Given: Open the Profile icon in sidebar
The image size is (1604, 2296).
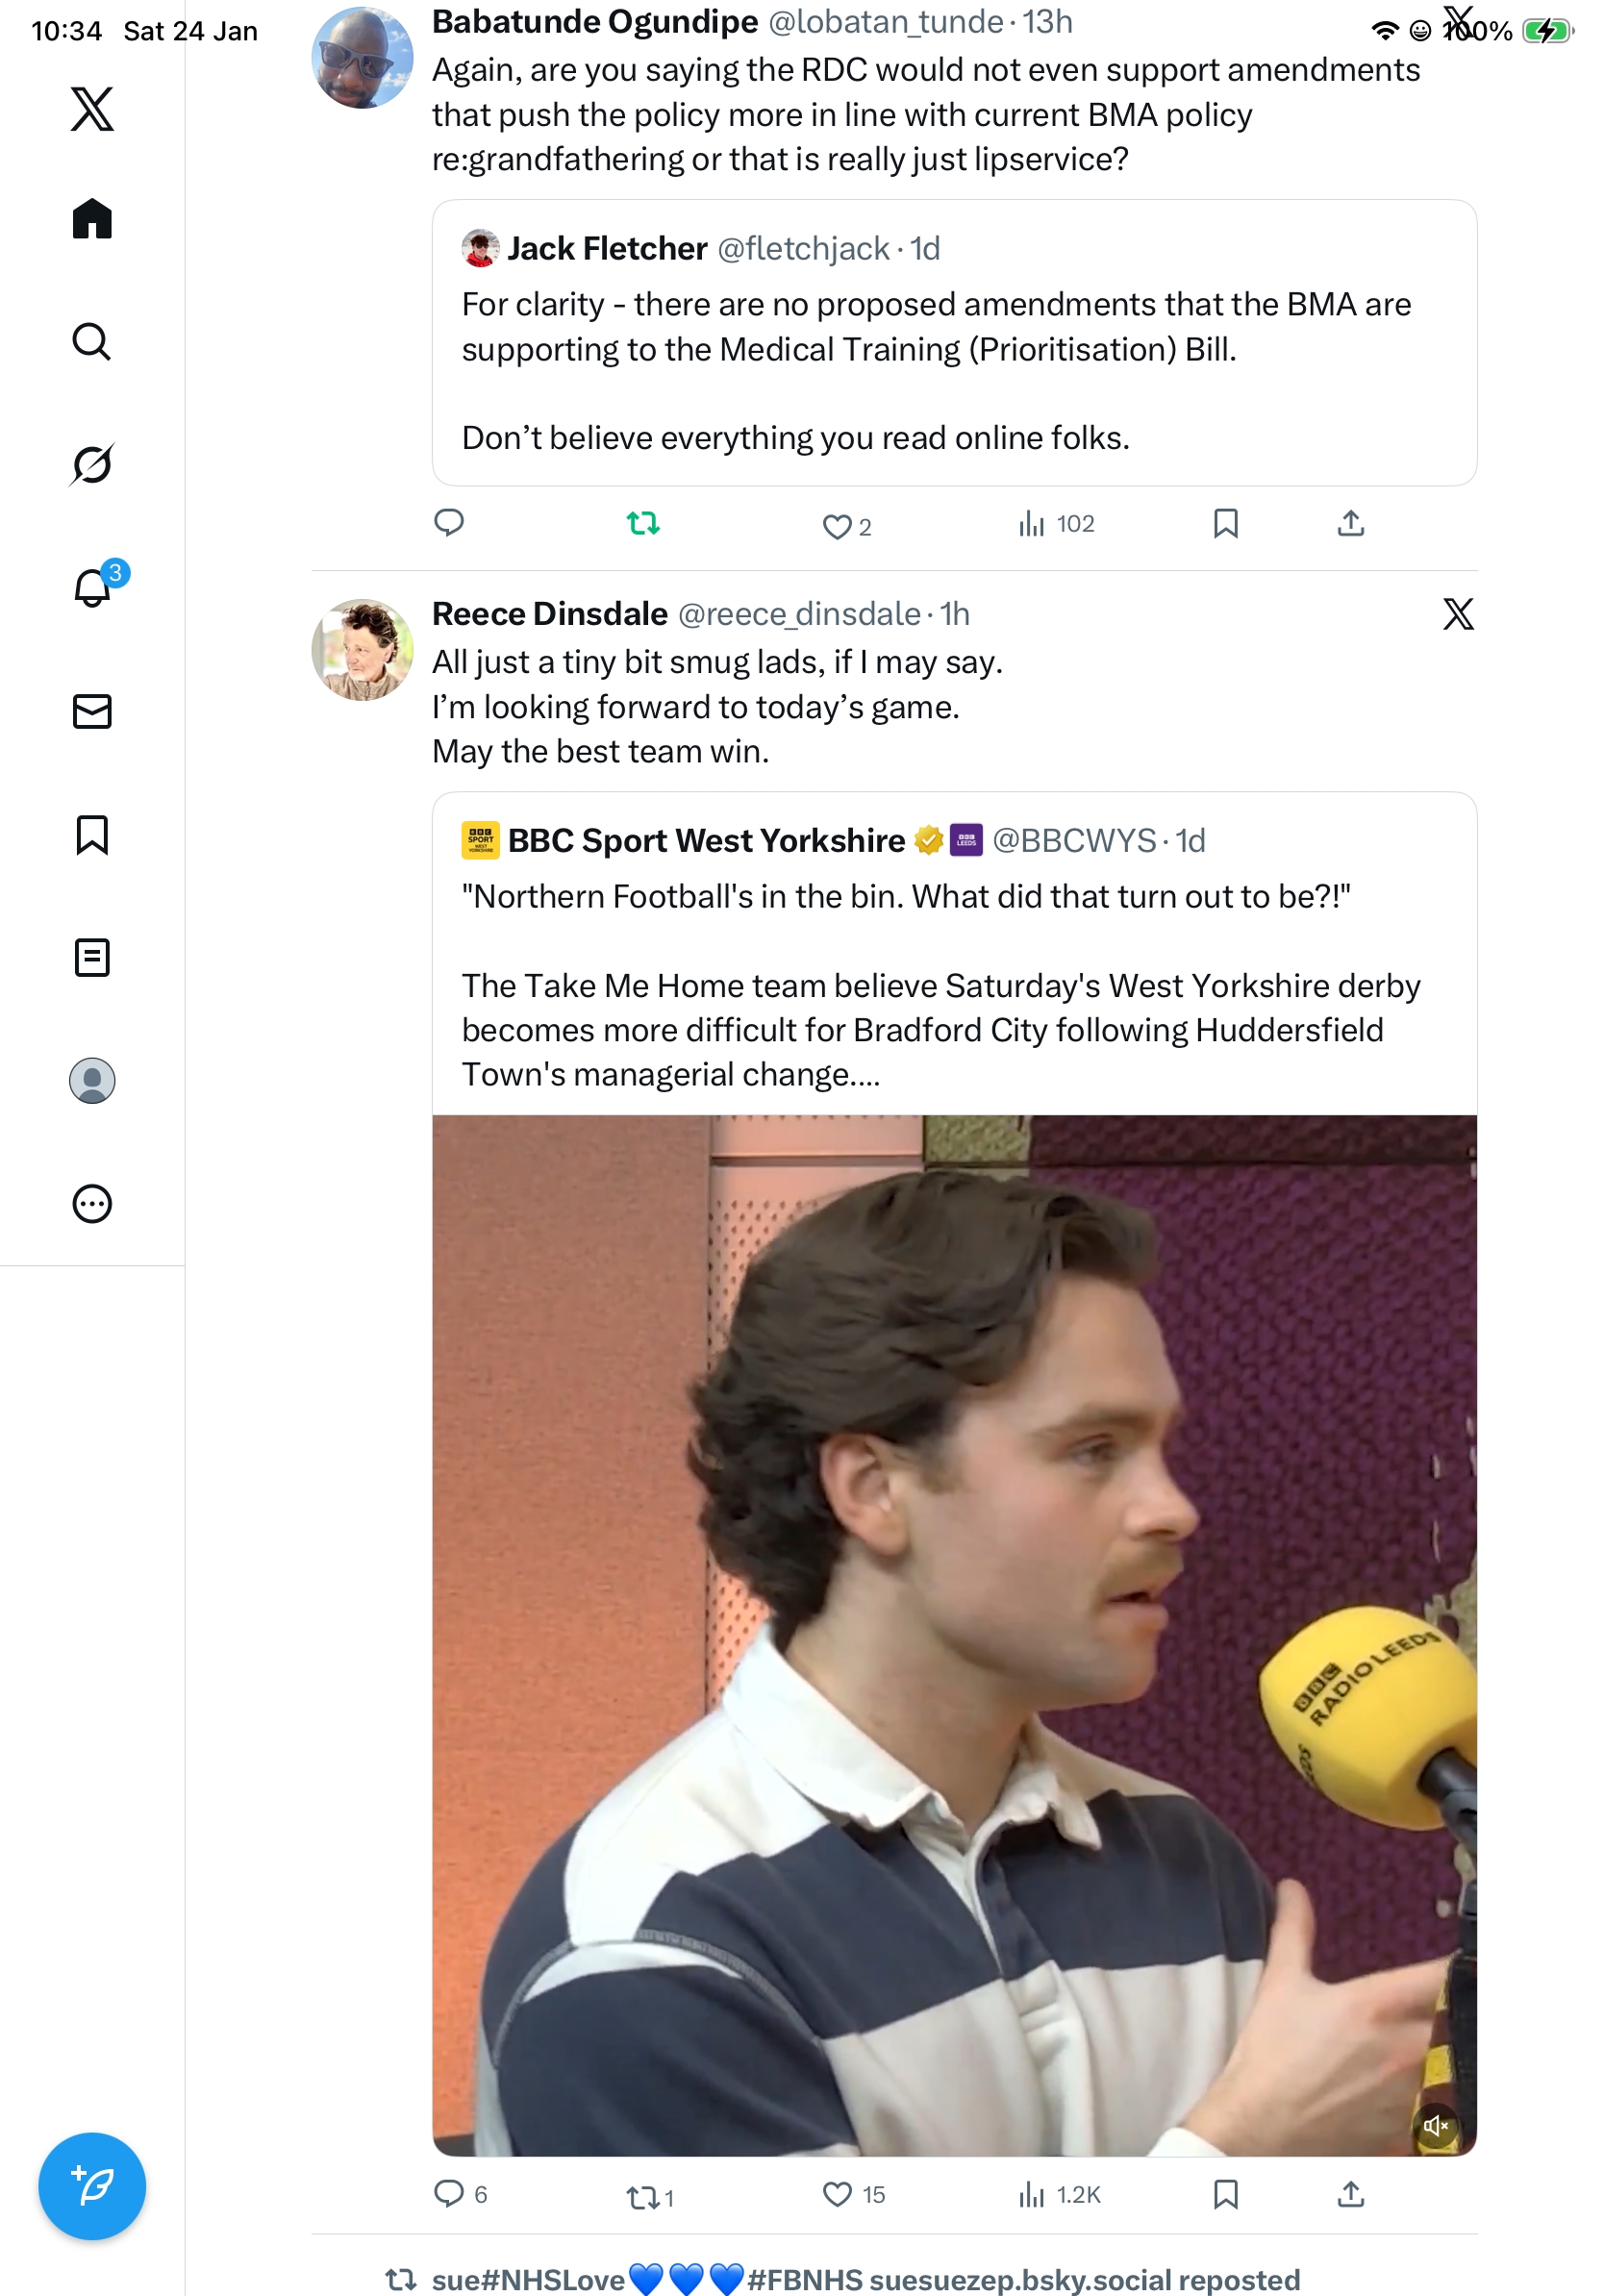Looking at the screenshot, I should (x=92, y=1081).
